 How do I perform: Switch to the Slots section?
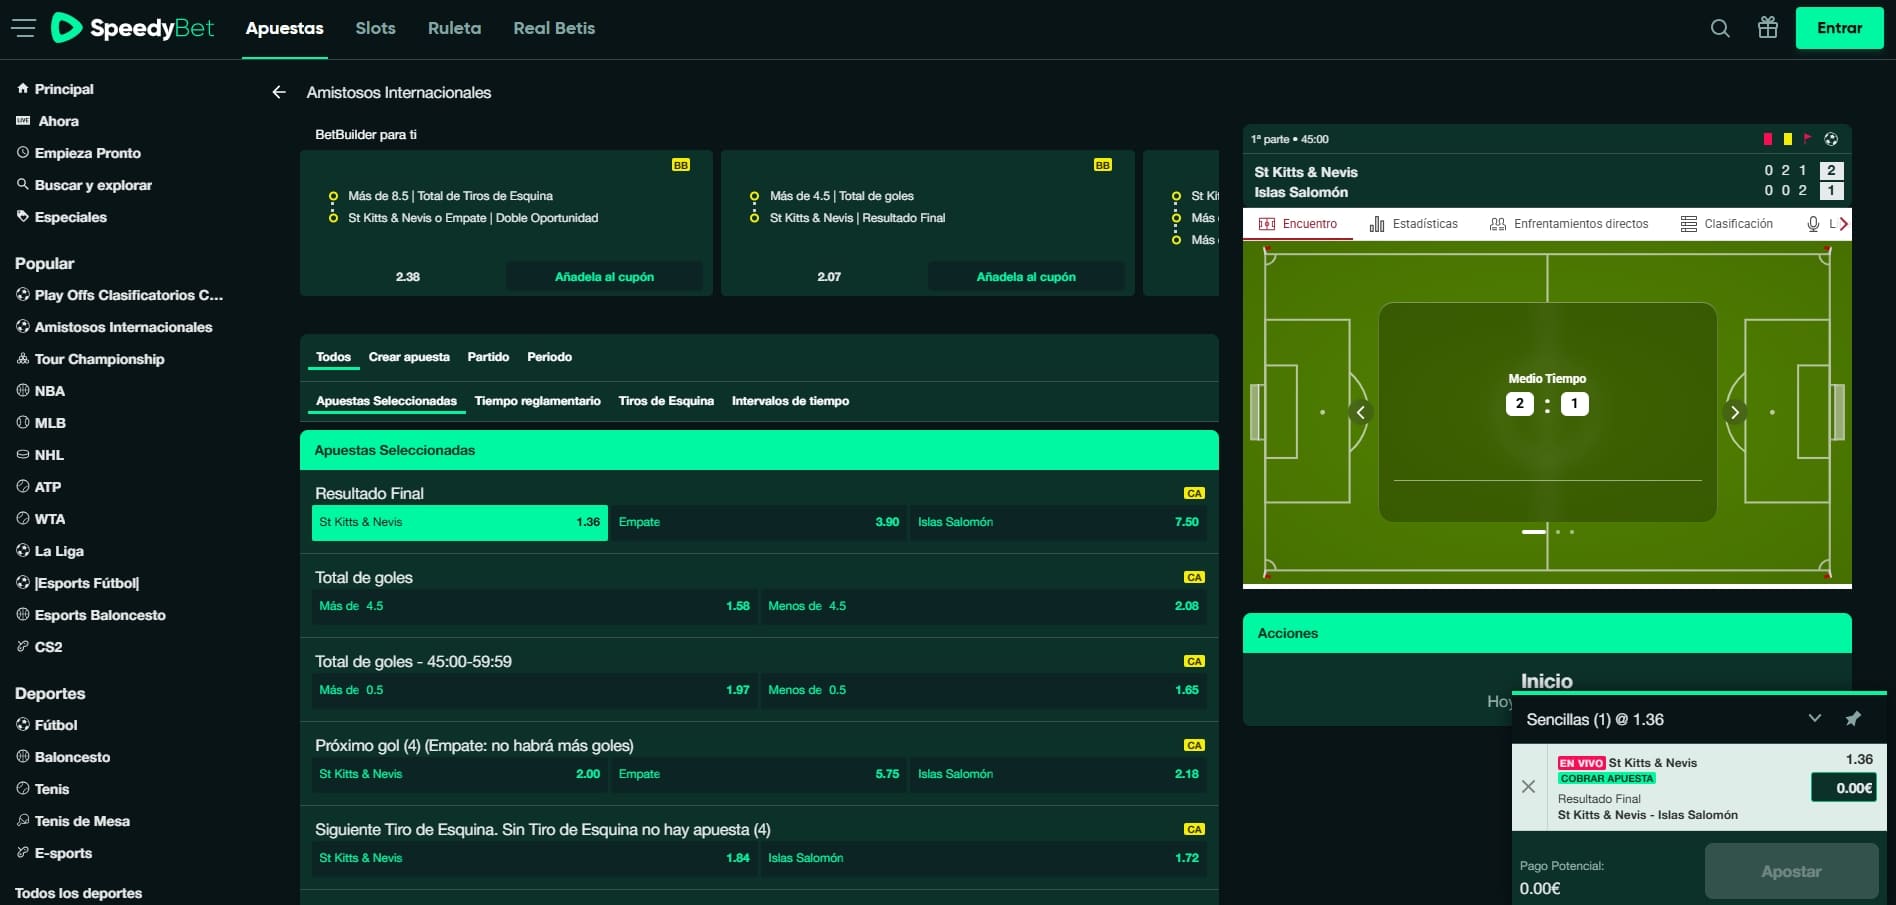375,28
